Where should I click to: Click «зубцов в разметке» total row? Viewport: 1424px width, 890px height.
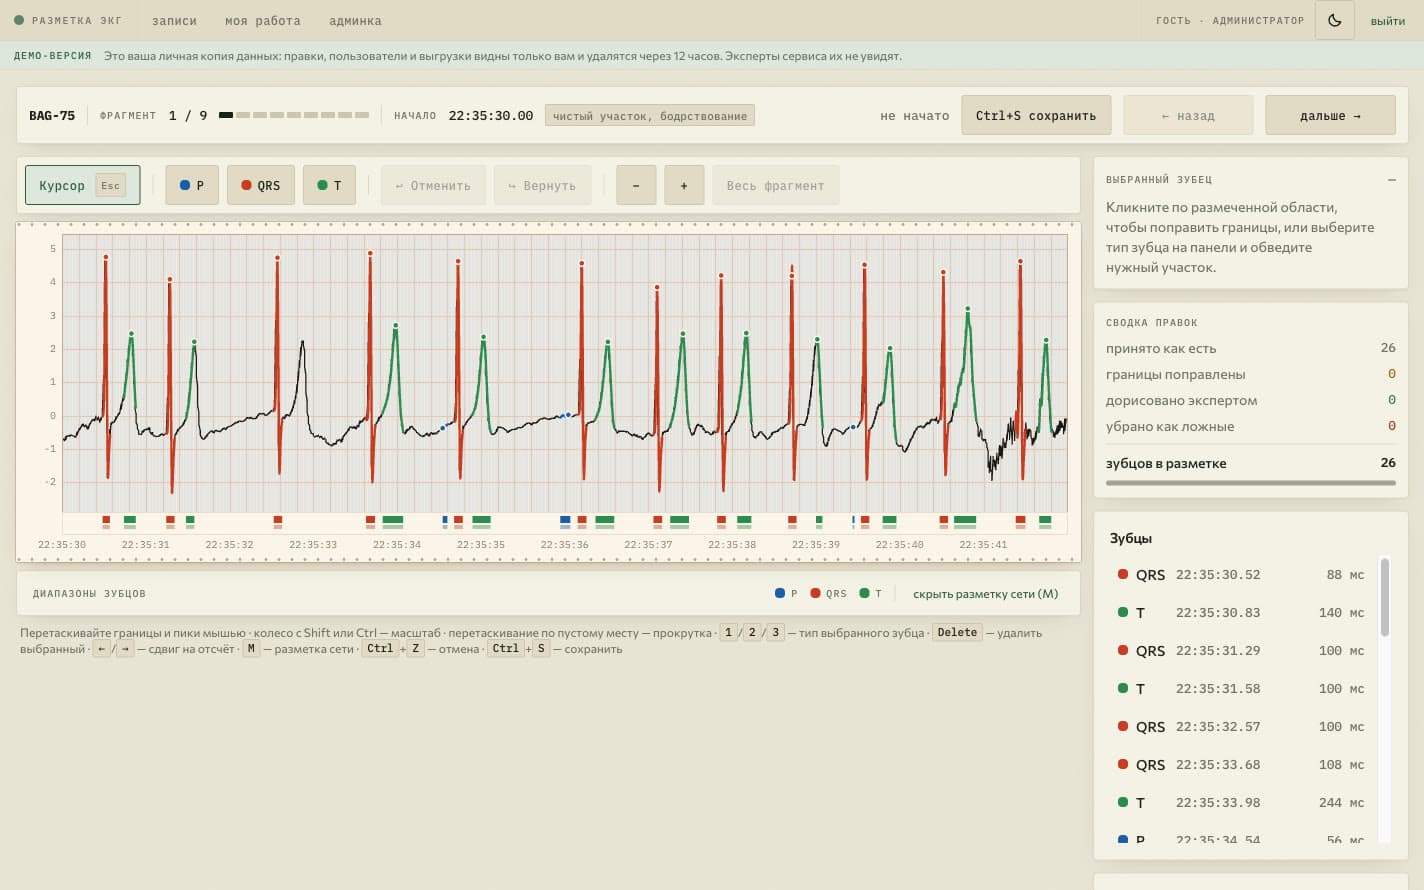[x=1250, y=463]
